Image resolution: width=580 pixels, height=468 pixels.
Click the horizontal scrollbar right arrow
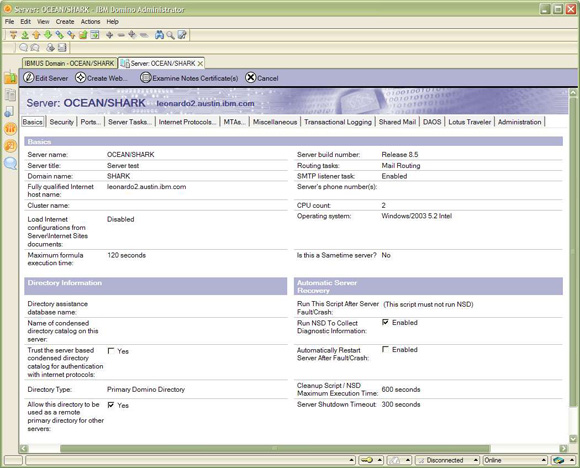tap(563, 448)
